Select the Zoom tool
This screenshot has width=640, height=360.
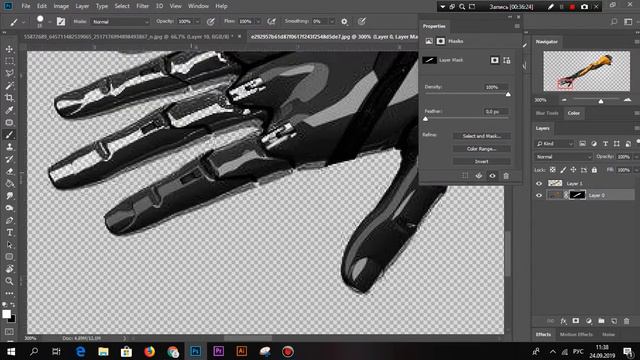pyautogui.click(x=9, y=281)
